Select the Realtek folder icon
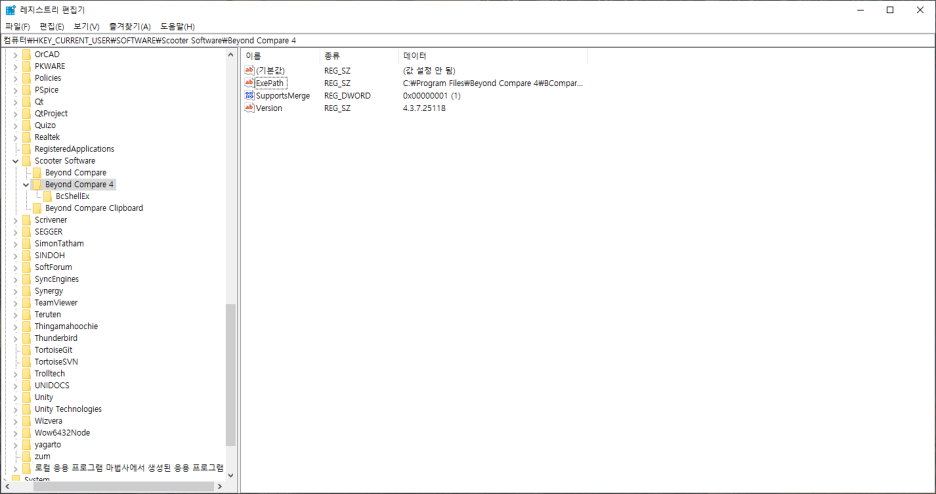This screenshot has width=936, height=494. tap(26, 137)
